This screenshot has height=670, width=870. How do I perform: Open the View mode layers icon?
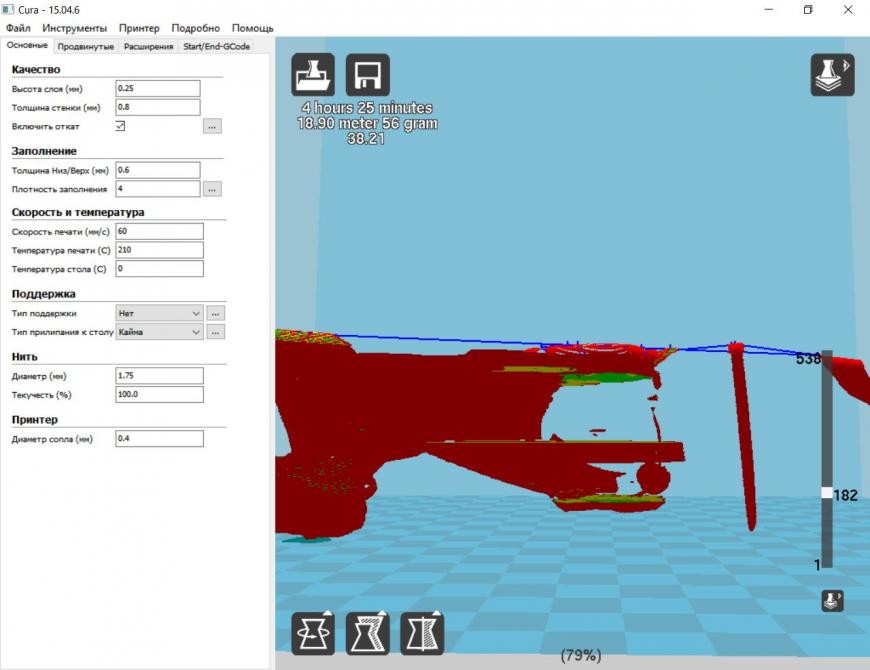click(832, 75)
